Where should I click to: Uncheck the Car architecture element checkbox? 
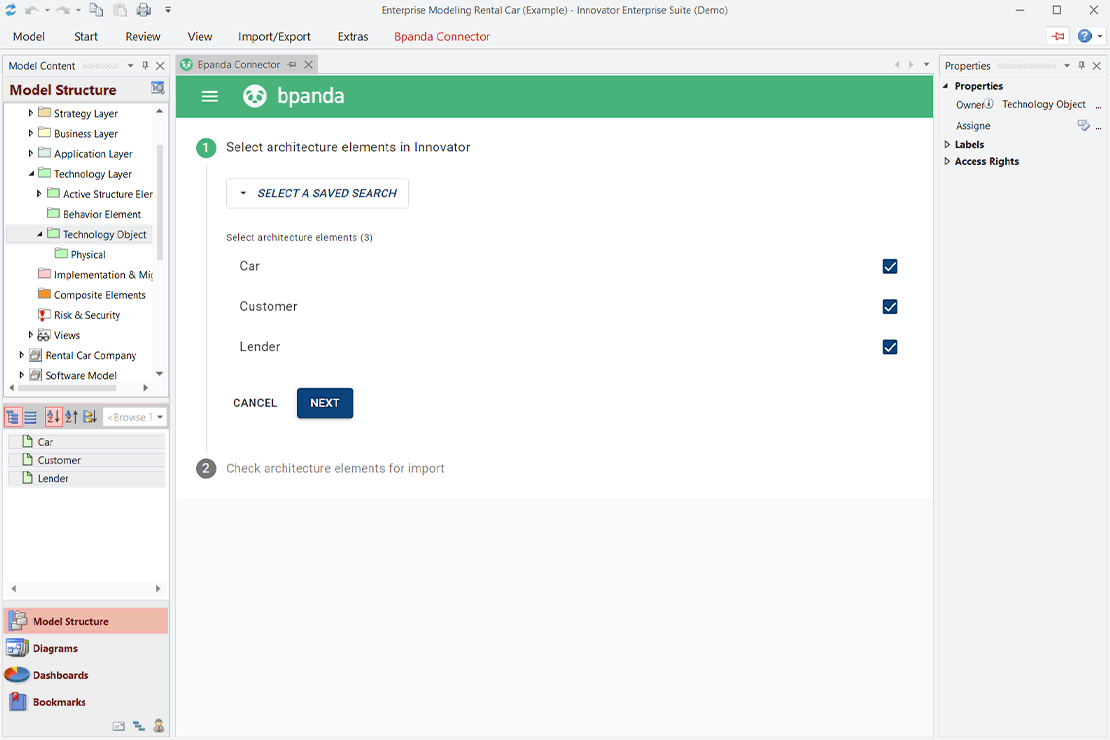point(890,266)
